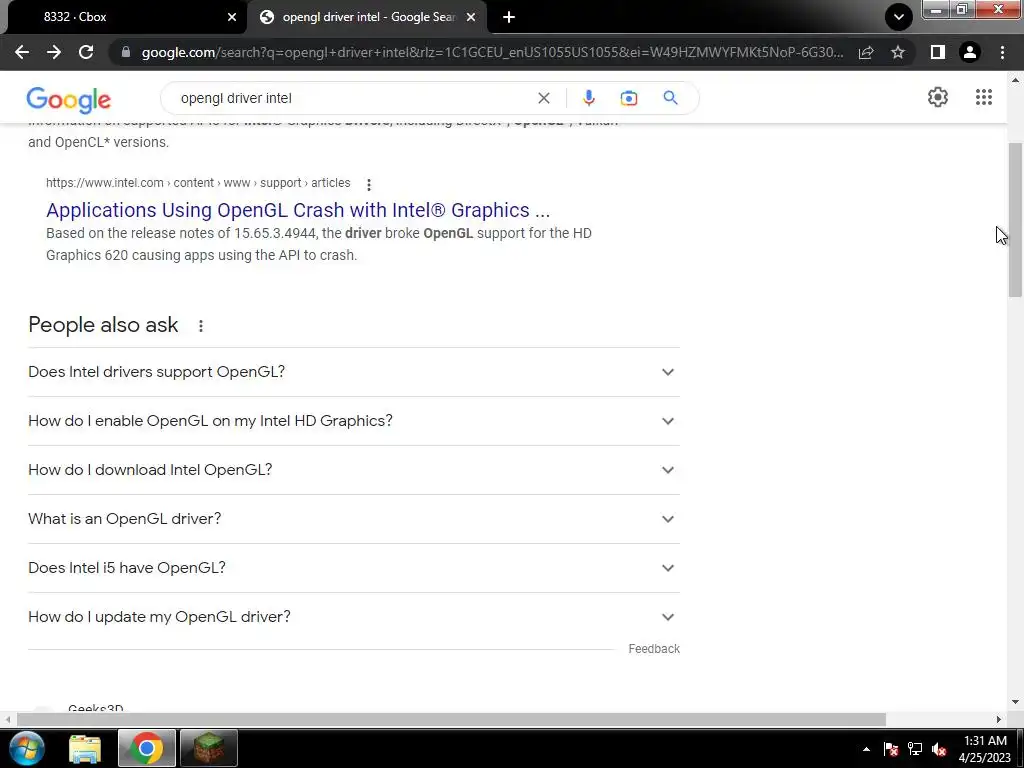Go to the Google homepage logo
Screen dimensions: 1024x768
coord(69,99)
